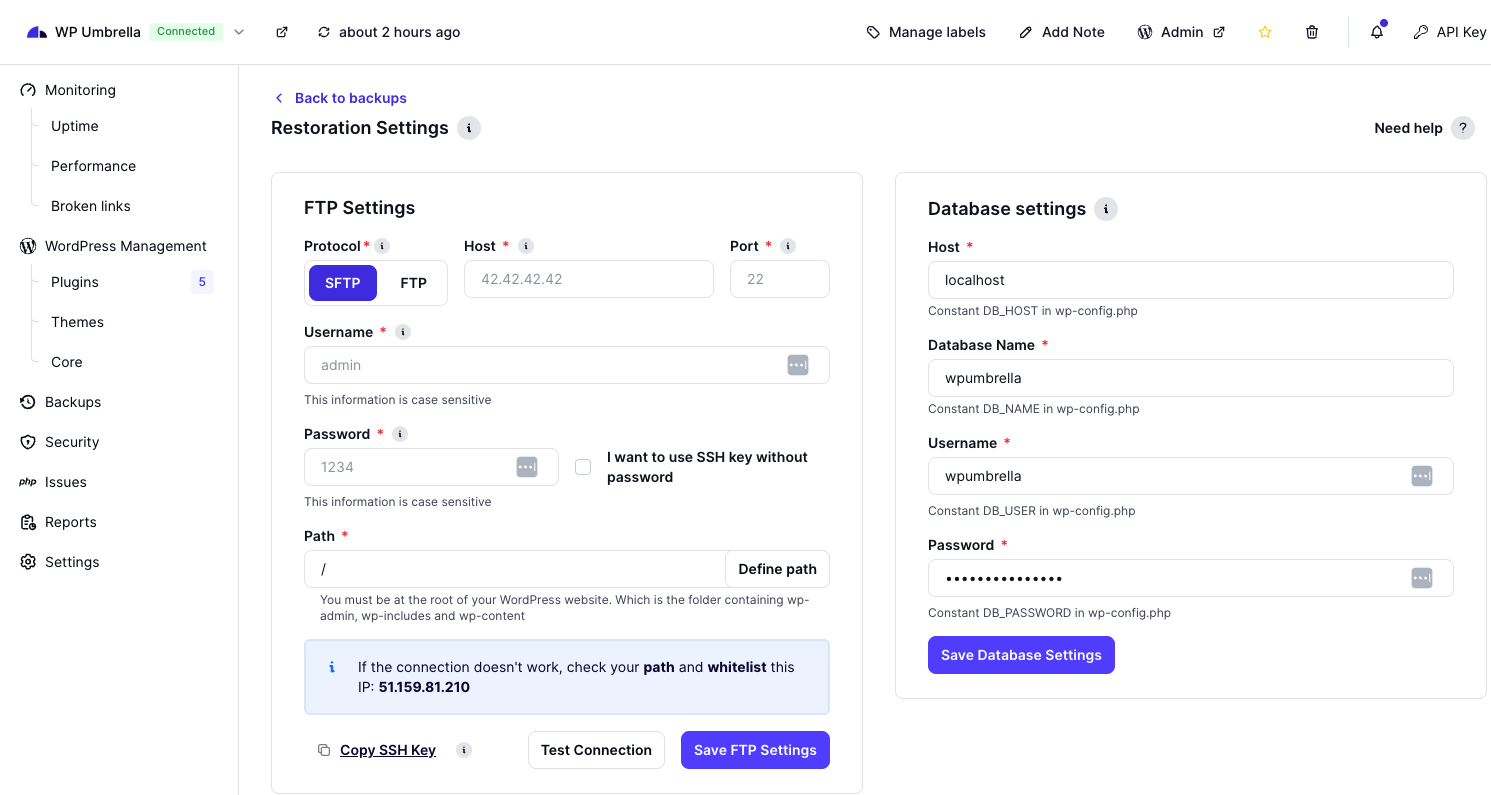
Task: Focus the FTP Host input field
Action: pos(589,279)
